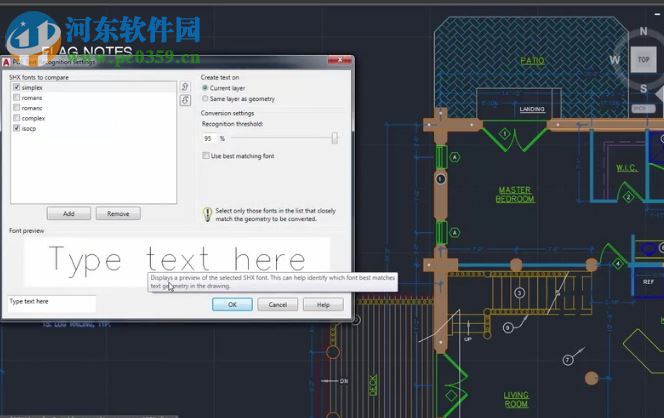This screenshot has height=418, width=664.
Task: Click the LANDING label in the drawing
Action: (x=532, y=109)
